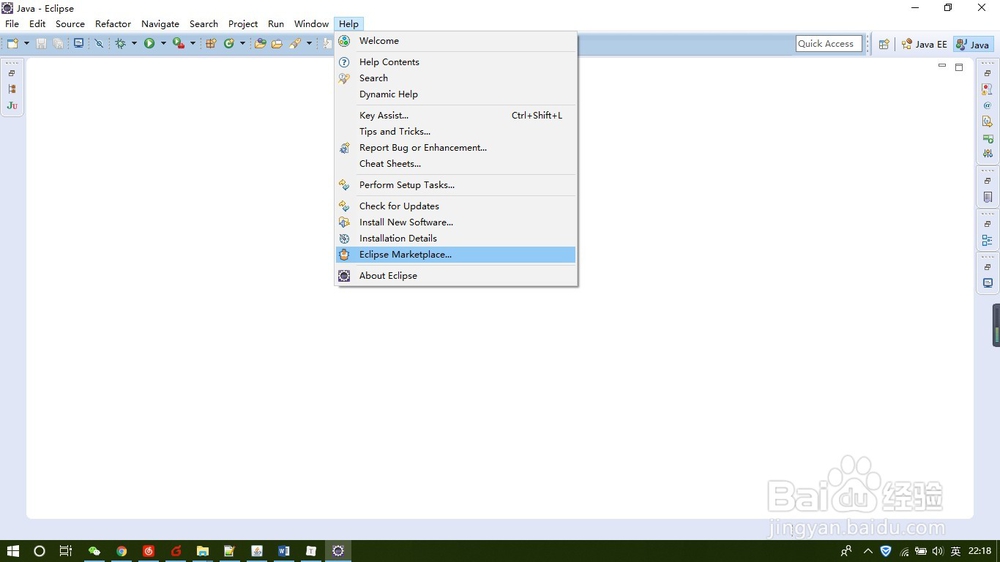
Task: Open Eclipse Marketplace... entry
Action: click(456, 255)
